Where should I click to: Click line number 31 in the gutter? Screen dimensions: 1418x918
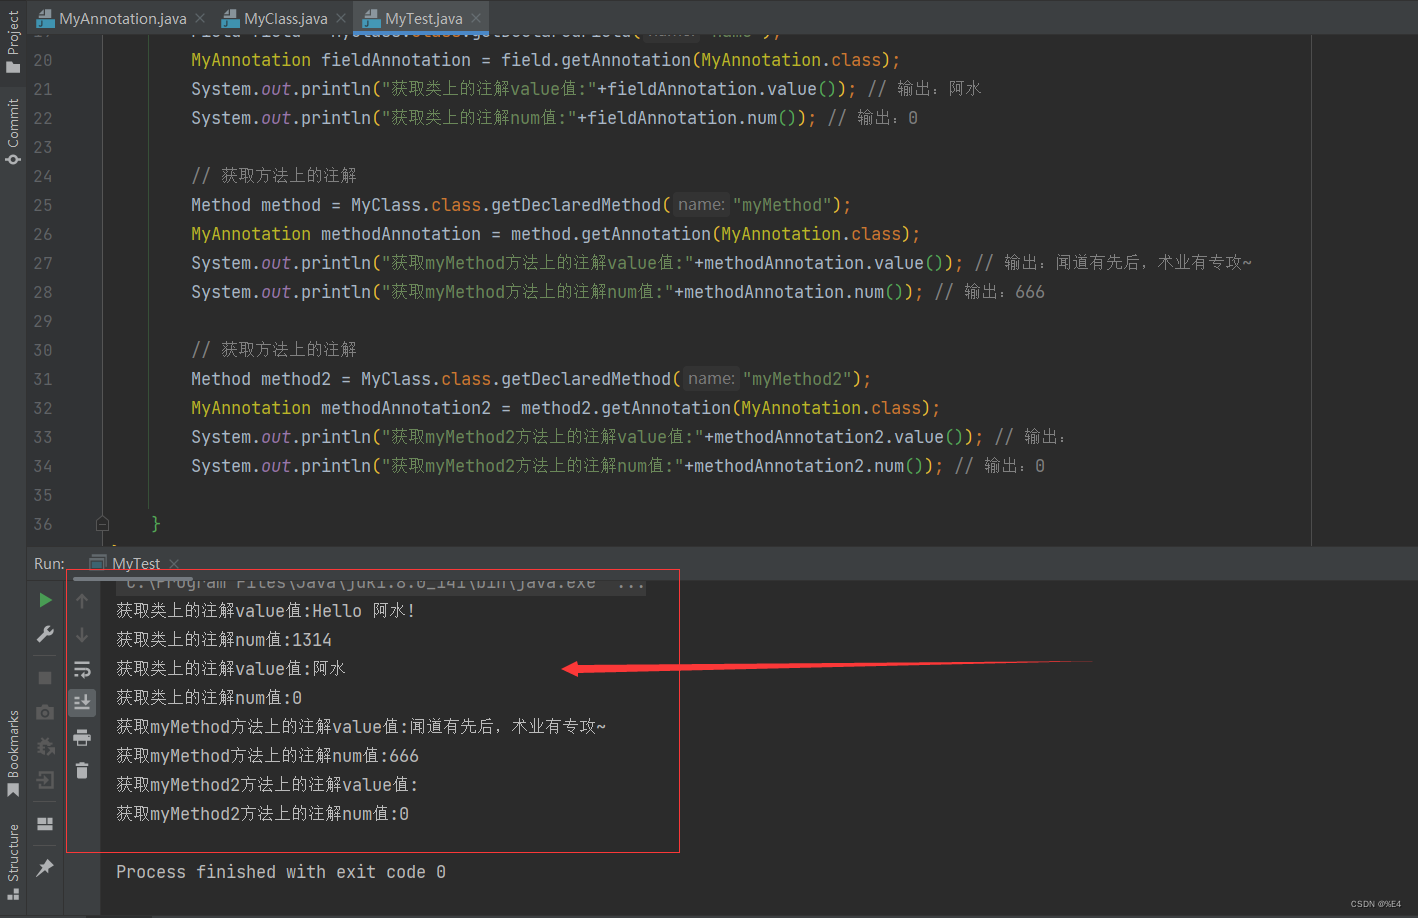(x=43, y=379)
